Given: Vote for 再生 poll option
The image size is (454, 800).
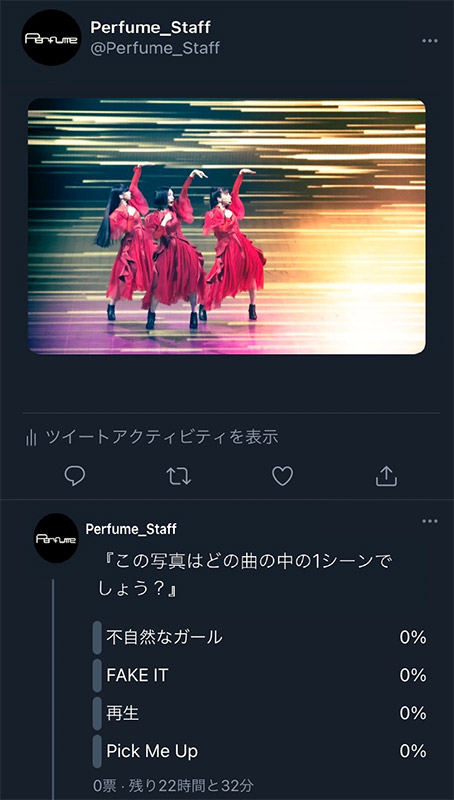Looking at the screenshot, I should pyautogui.click(x=260, y=713).
